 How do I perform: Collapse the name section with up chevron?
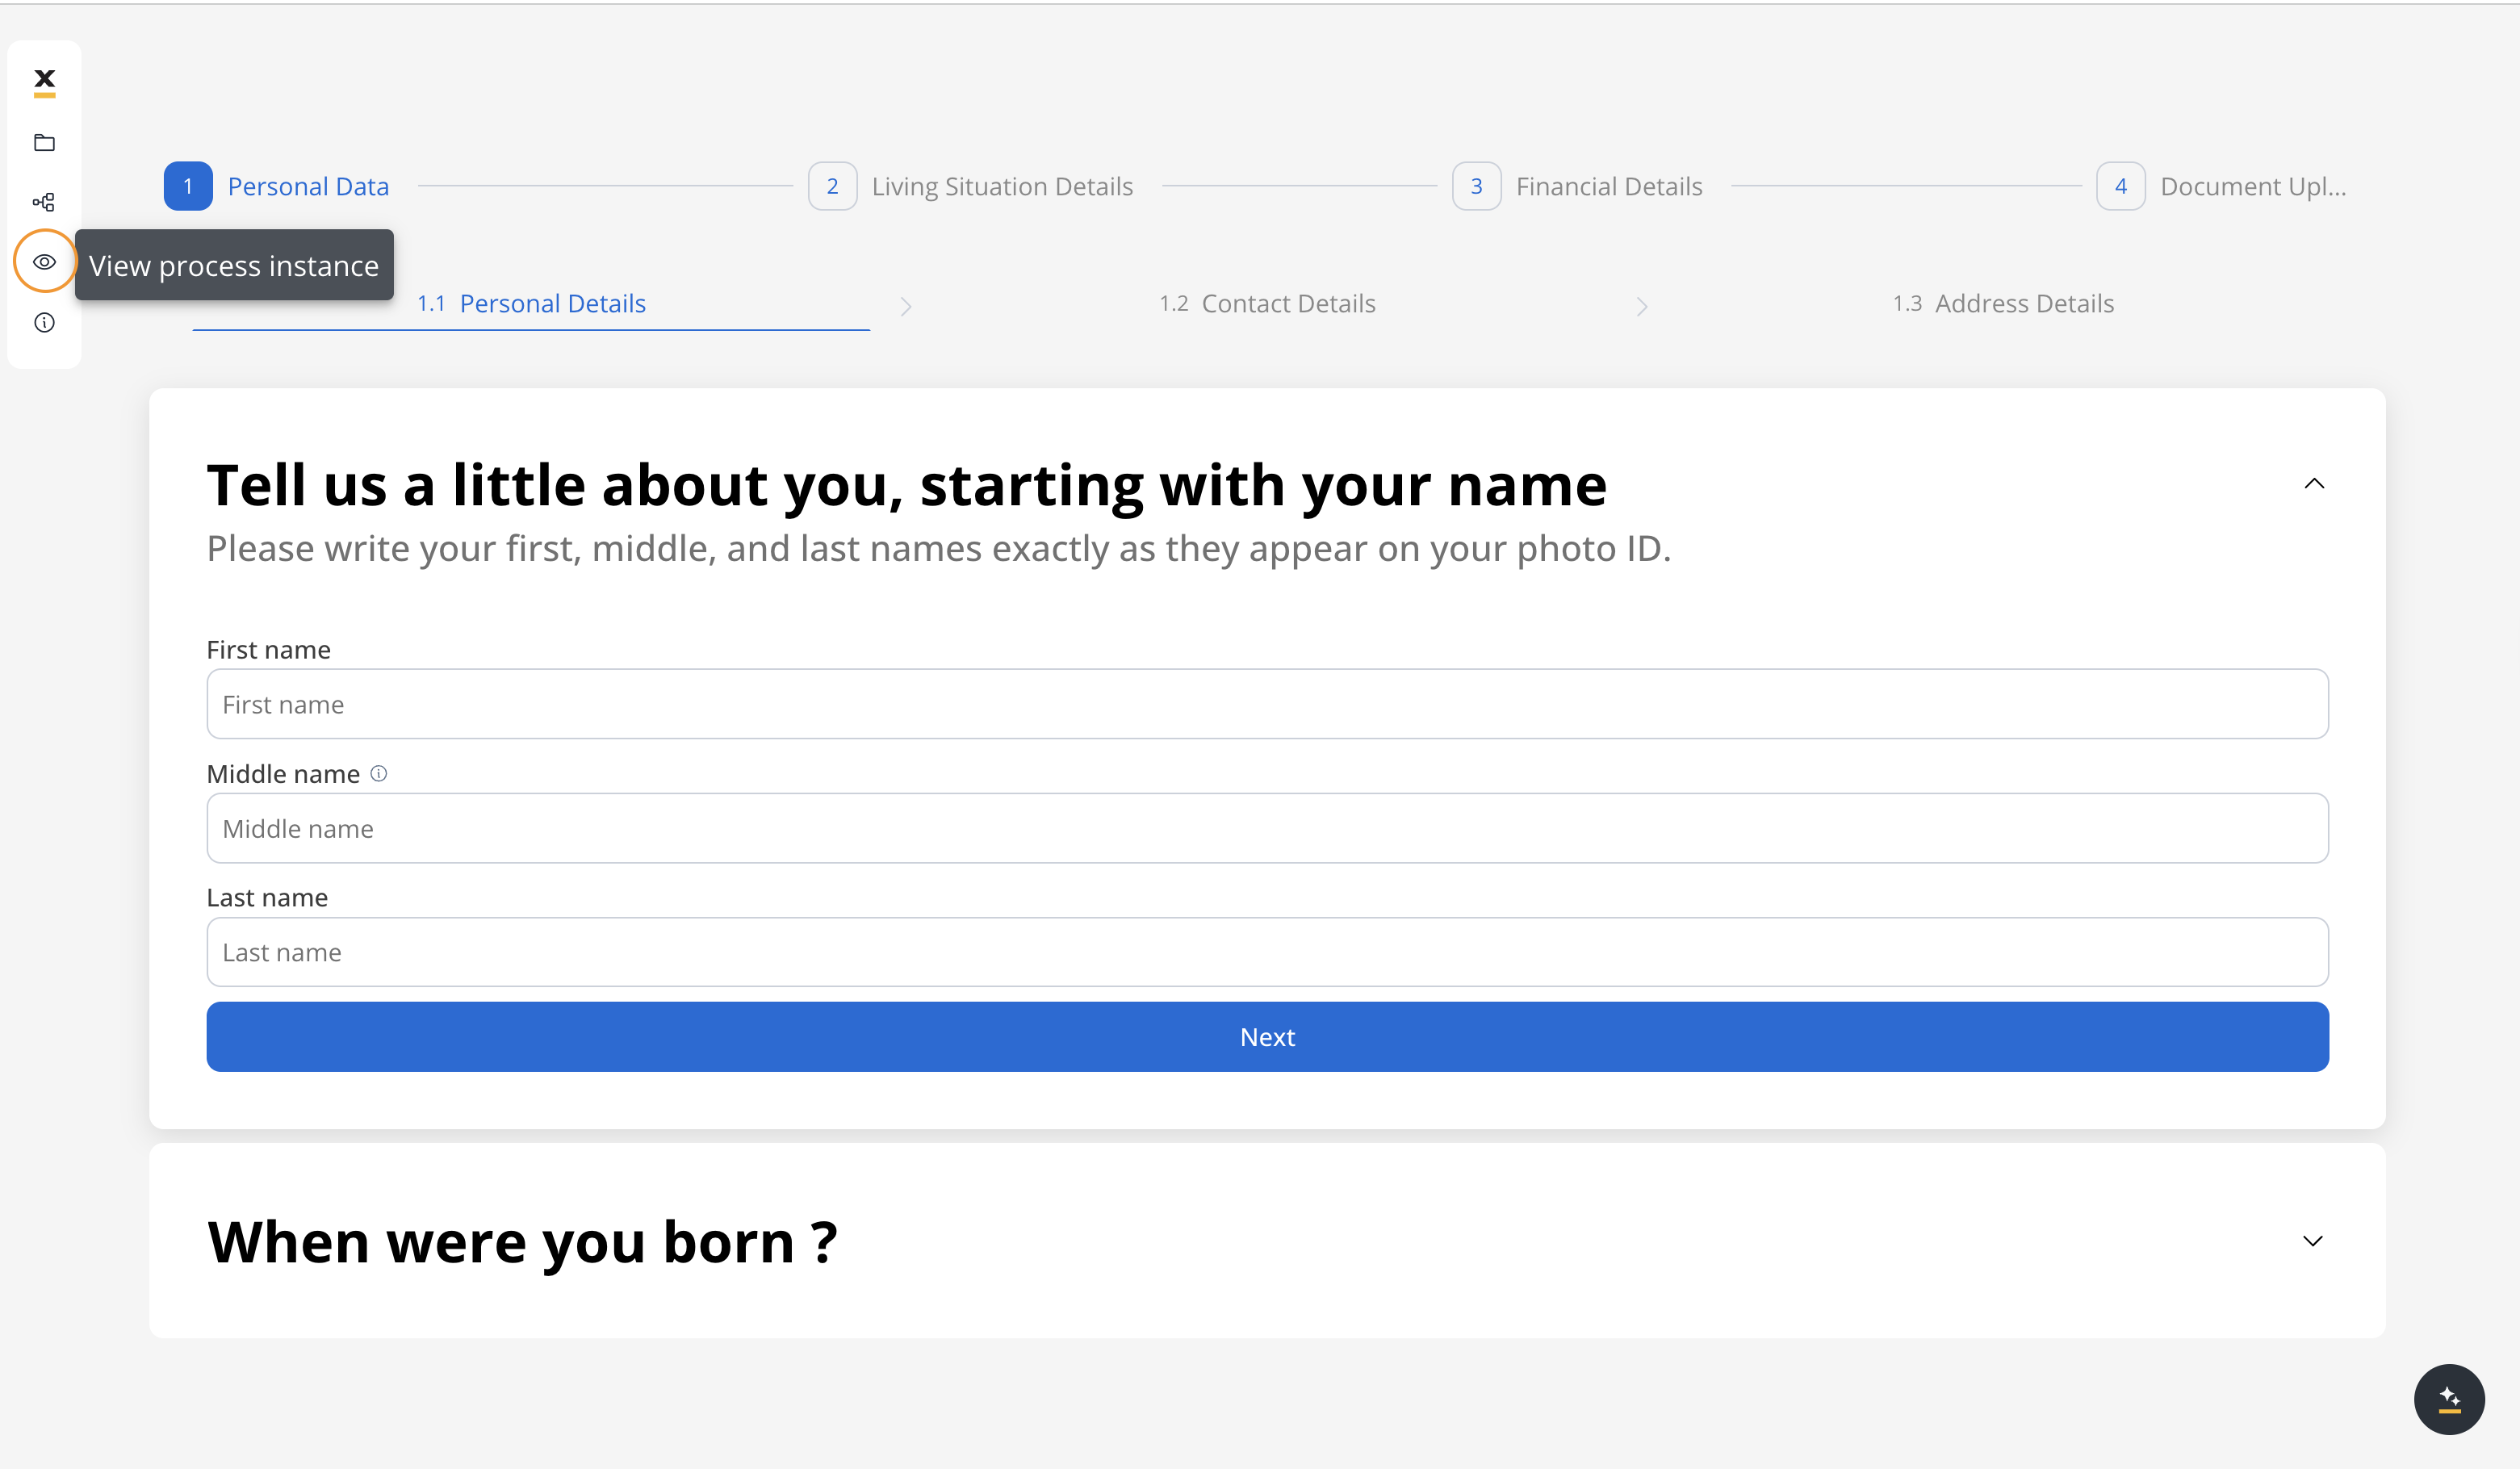[2313, 484]
